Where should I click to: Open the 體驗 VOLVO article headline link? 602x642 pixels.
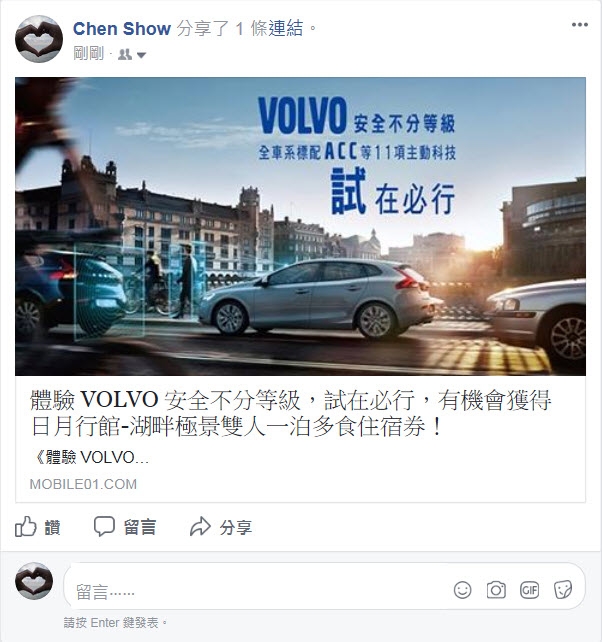click(291, 413)
